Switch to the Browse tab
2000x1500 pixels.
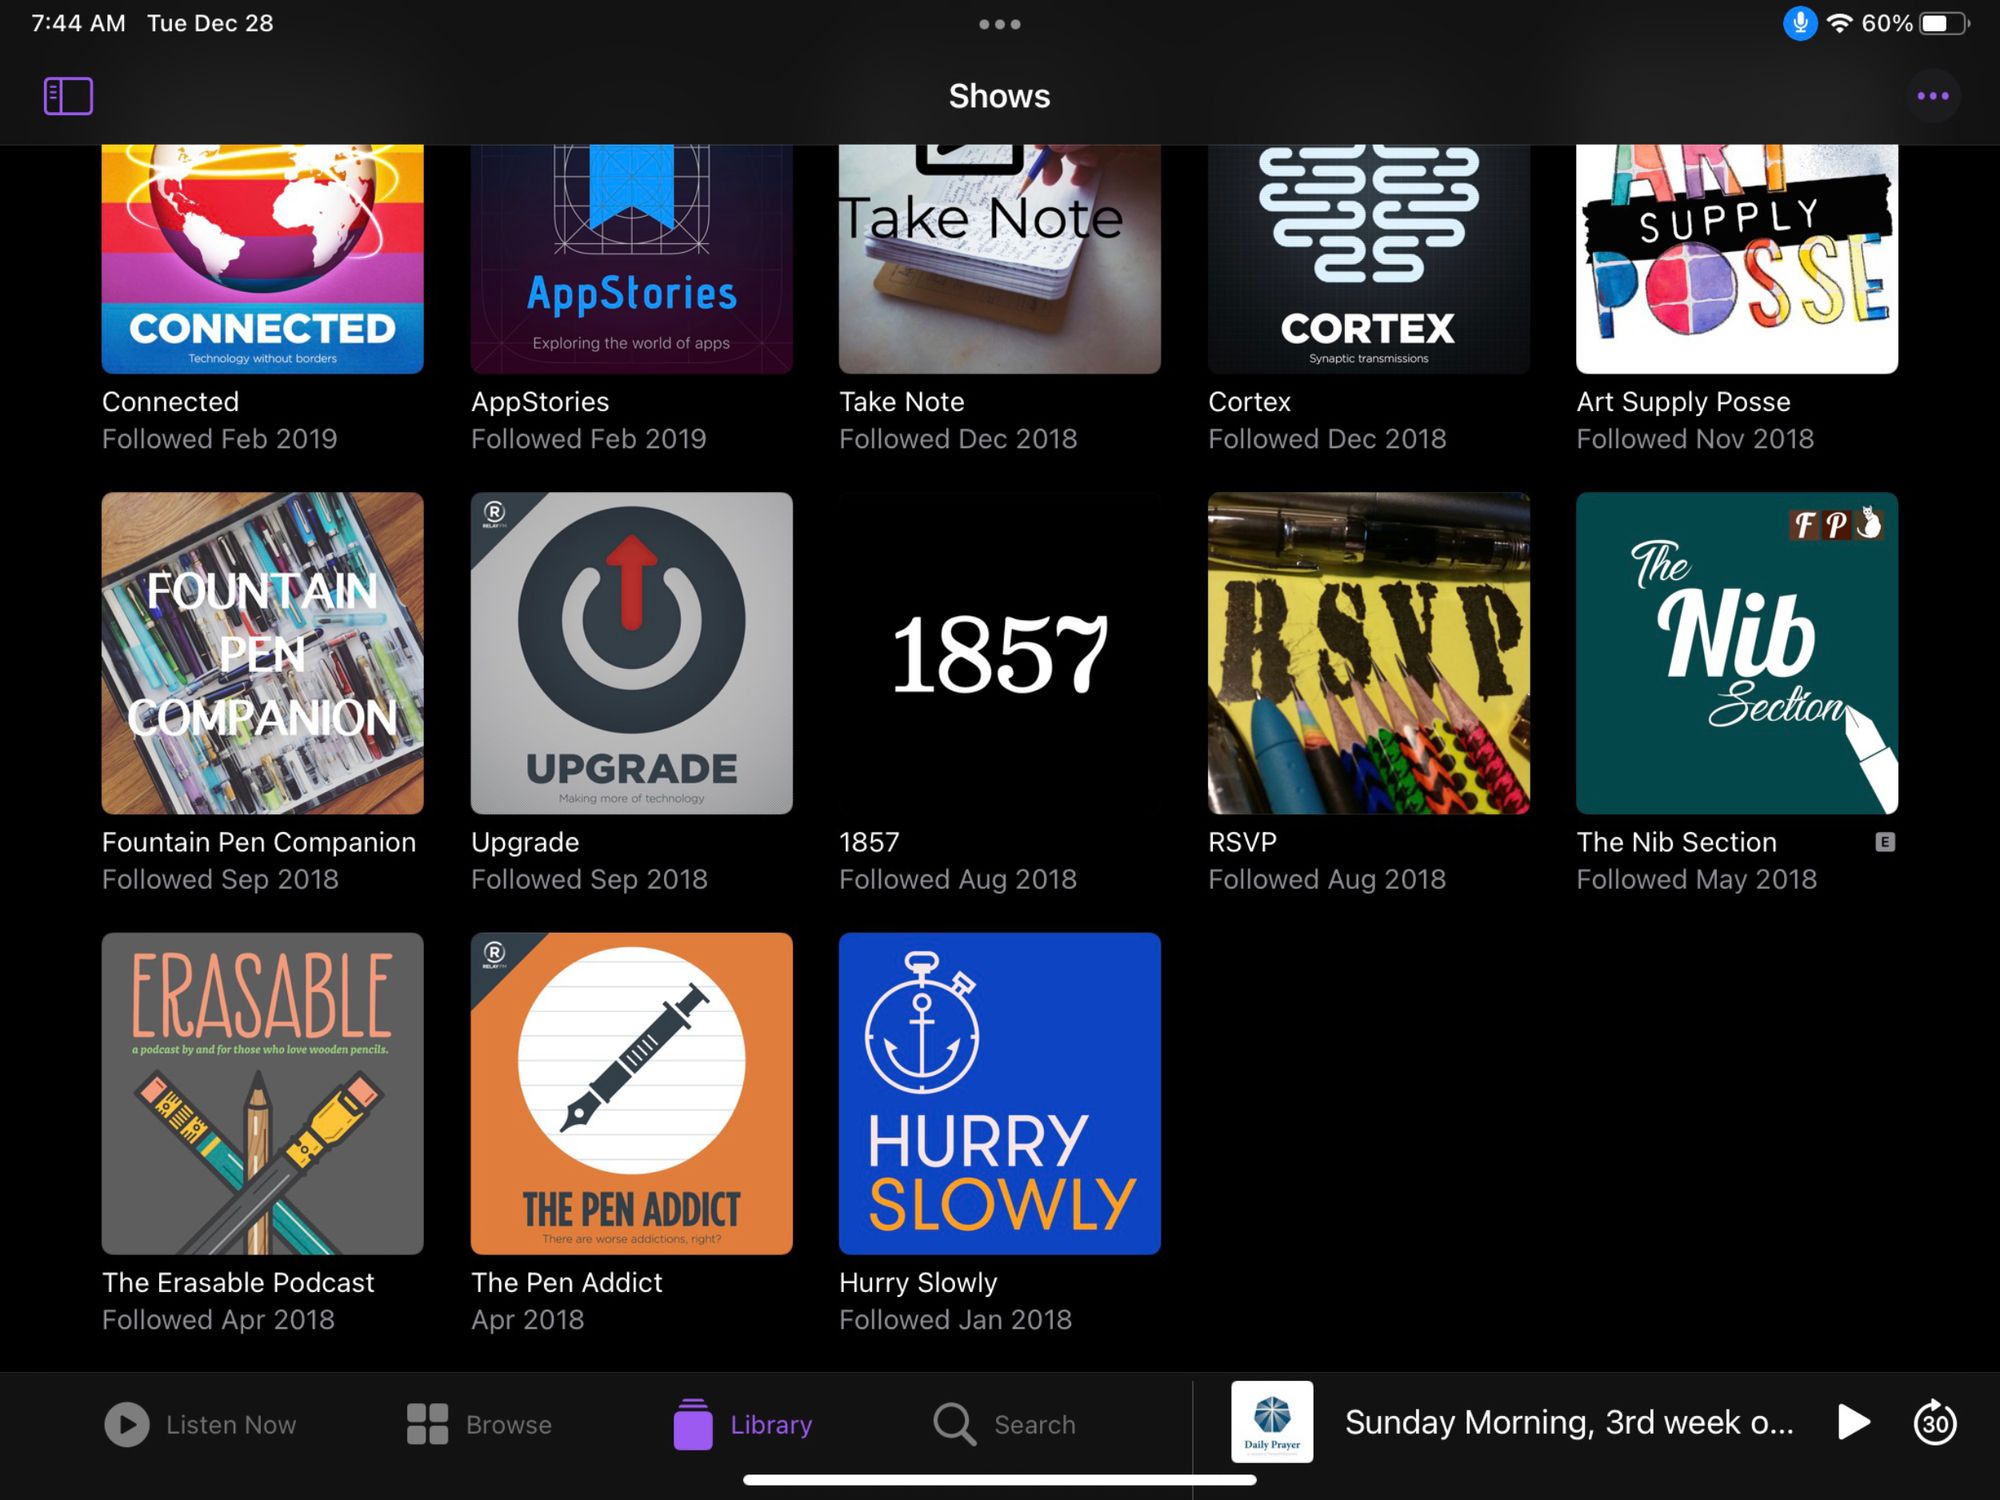pyautogui.click(x=479, y=1424)
